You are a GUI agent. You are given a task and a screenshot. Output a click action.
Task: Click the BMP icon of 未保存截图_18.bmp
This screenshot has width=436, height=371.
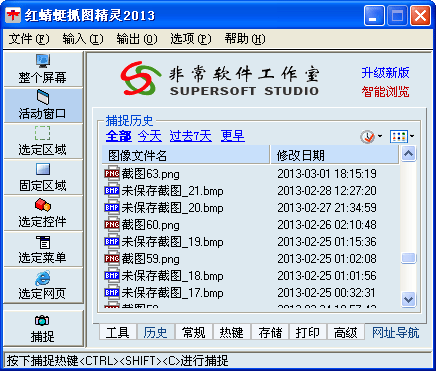coord(112,276)
